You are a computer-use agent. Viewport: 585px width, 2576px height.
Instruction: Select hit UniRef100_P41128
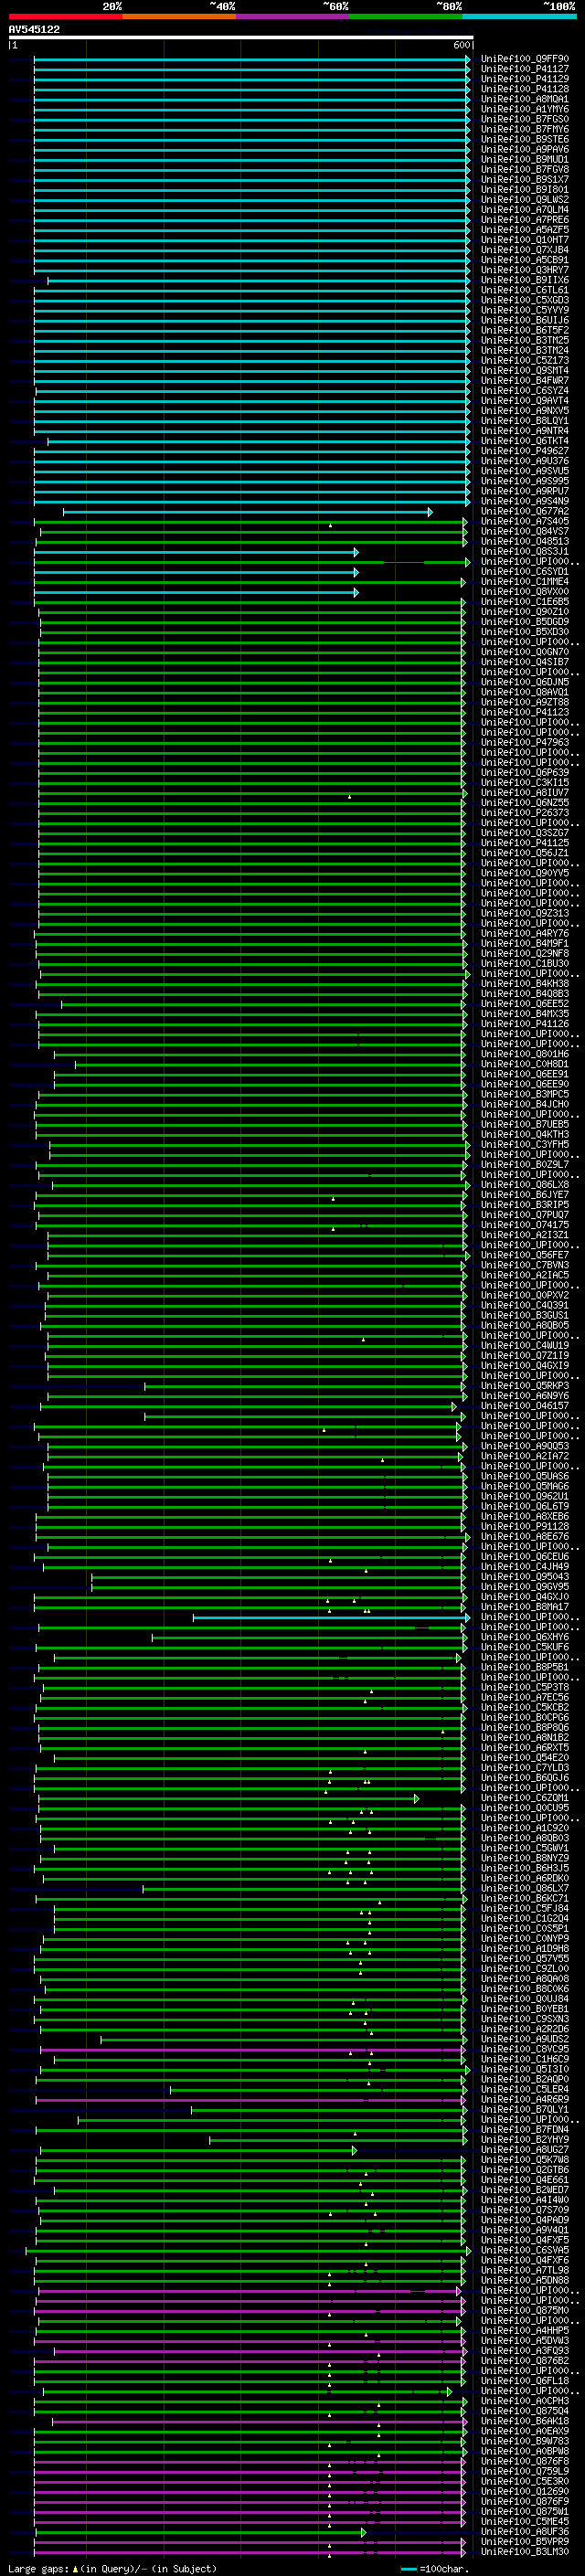point(524,89)
